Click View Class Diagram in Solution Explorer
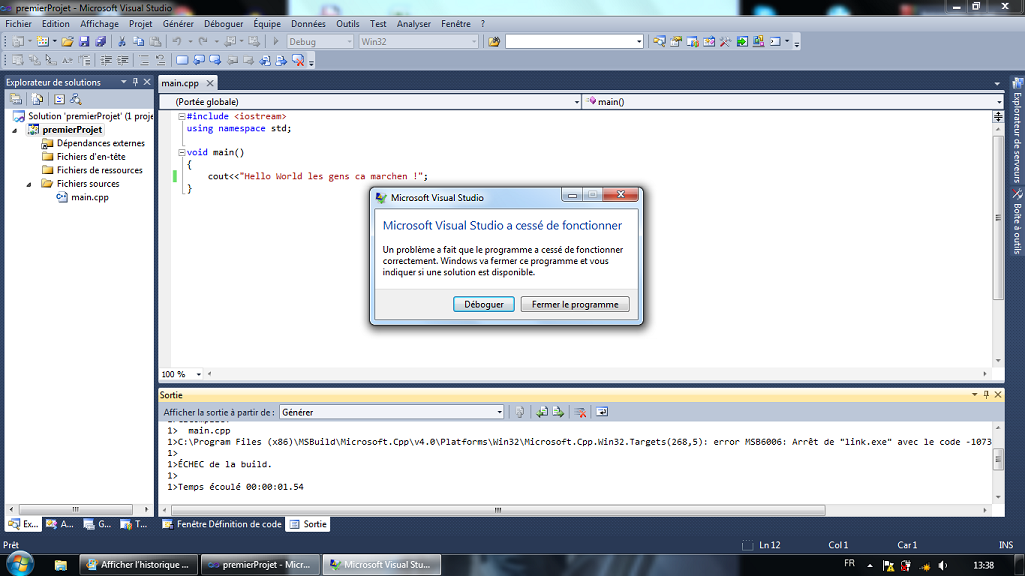The image size is (1025, 576). coord(76,99)
